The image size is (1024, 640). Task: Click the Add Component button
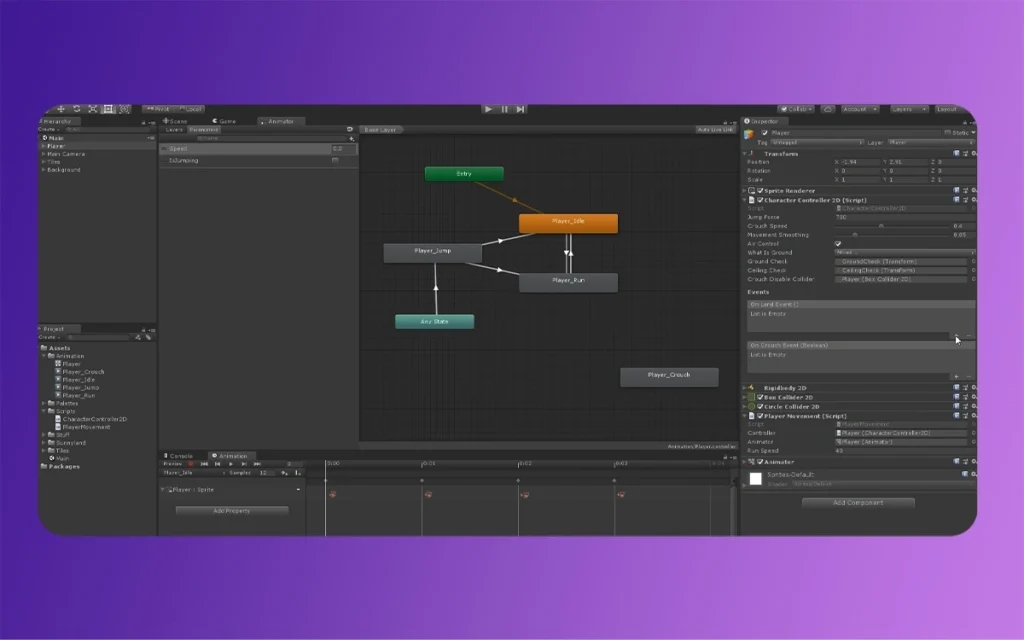coord(860,503)
